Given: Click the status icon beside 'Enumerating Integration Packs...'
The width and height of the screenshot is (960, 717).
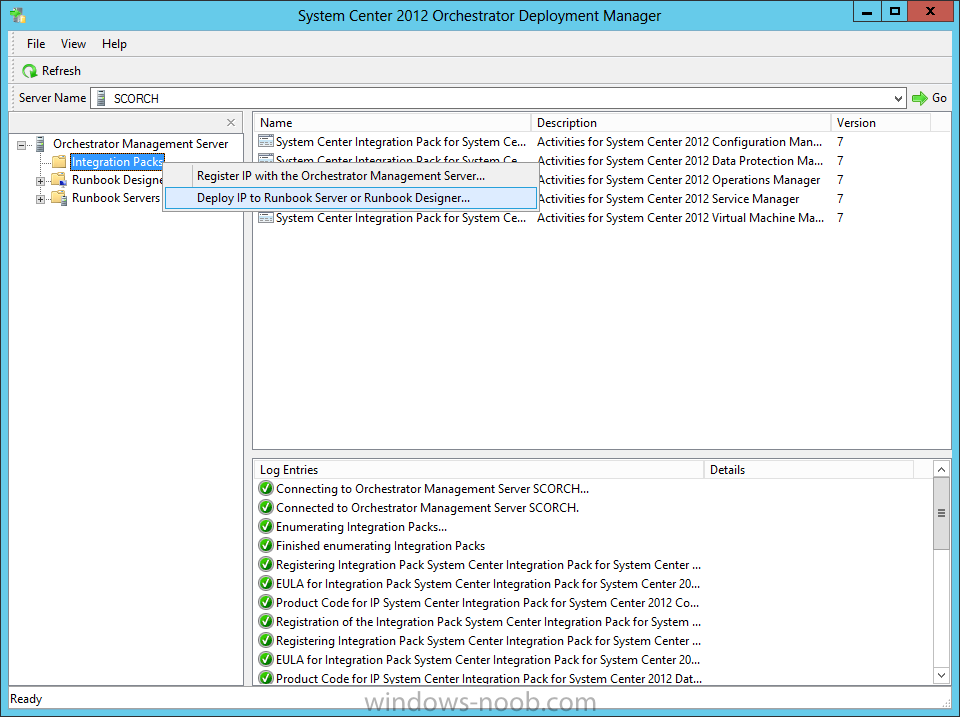Looking at the screenshot, I should (x=266, y=527).
